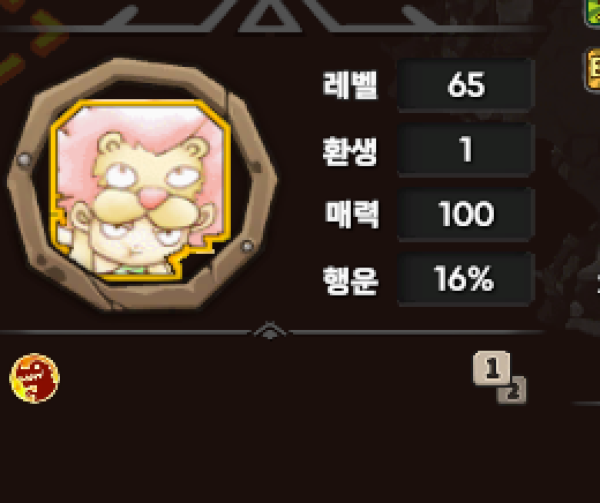Click the 레벨 stat label
Screen dimensions: 600x503
pos(350,85)
